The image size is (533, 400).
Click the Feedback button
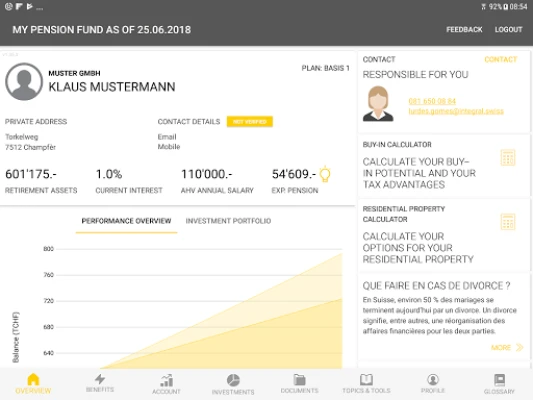tap(464, 30)
